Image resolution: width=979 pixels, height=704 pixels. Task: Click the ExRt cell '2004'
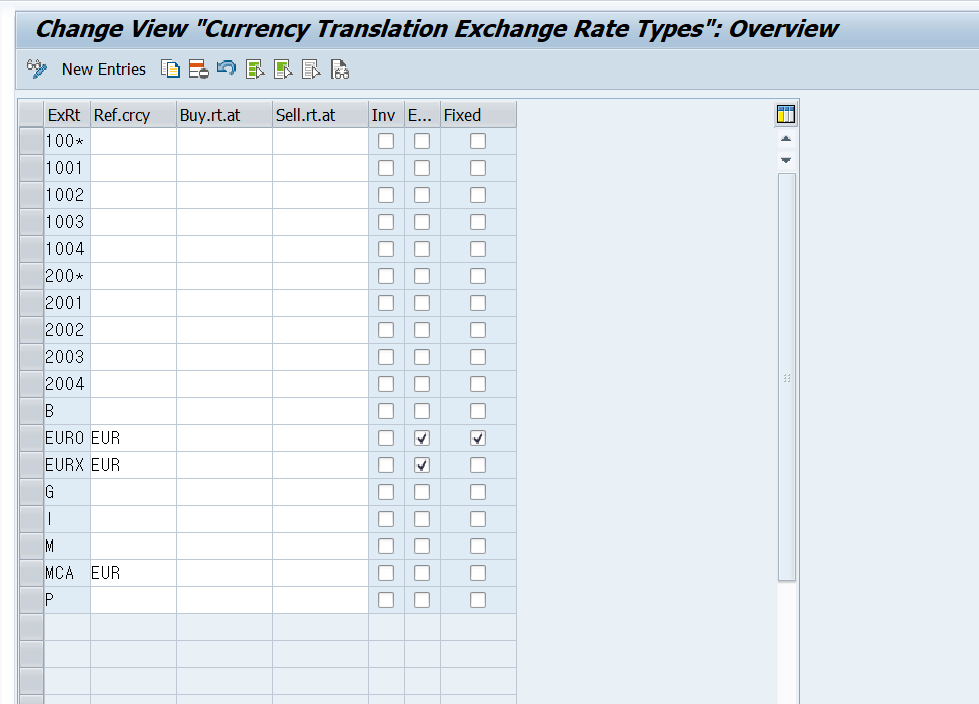coord(67,384)
